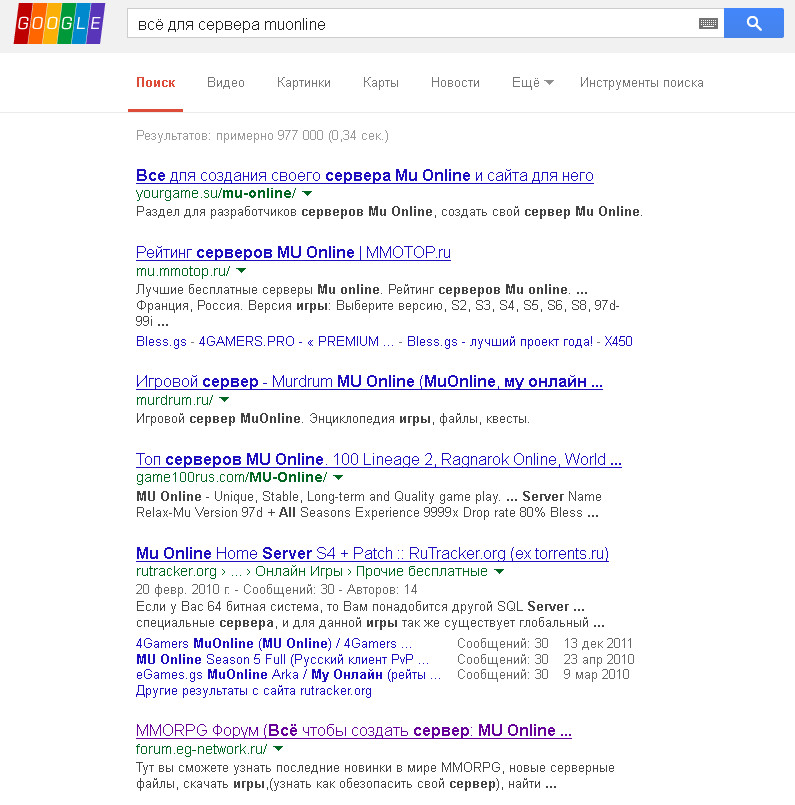Click the rainbow Google logo
Viewport: 795px width, 805px height.
pyautogui.click(x=59, y=23)
